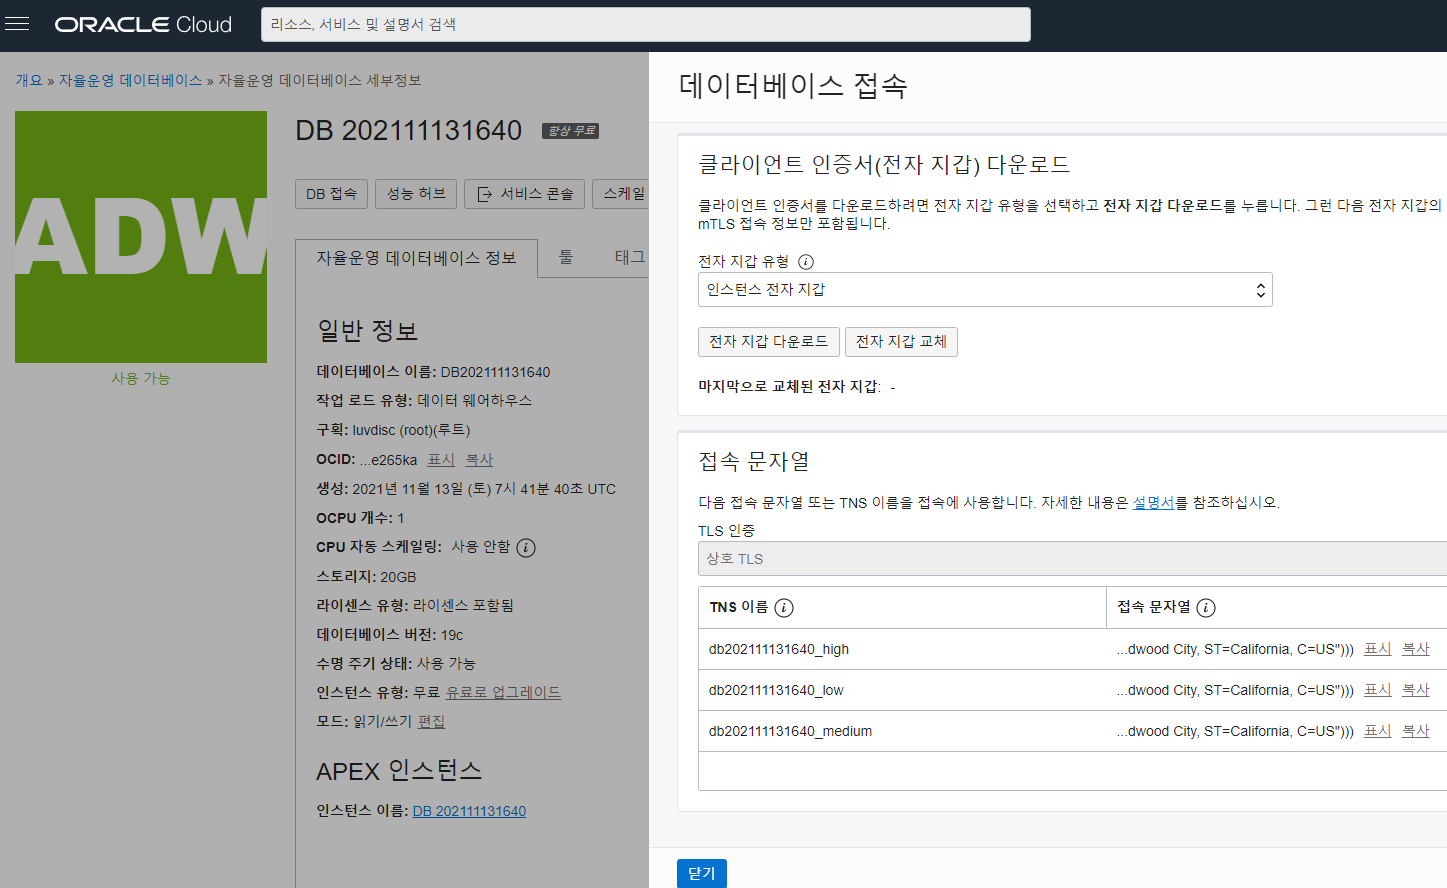The image size is (1447, 888).
Task: Click the TNS 이름 info icon
Action: [x=784, y=608]
